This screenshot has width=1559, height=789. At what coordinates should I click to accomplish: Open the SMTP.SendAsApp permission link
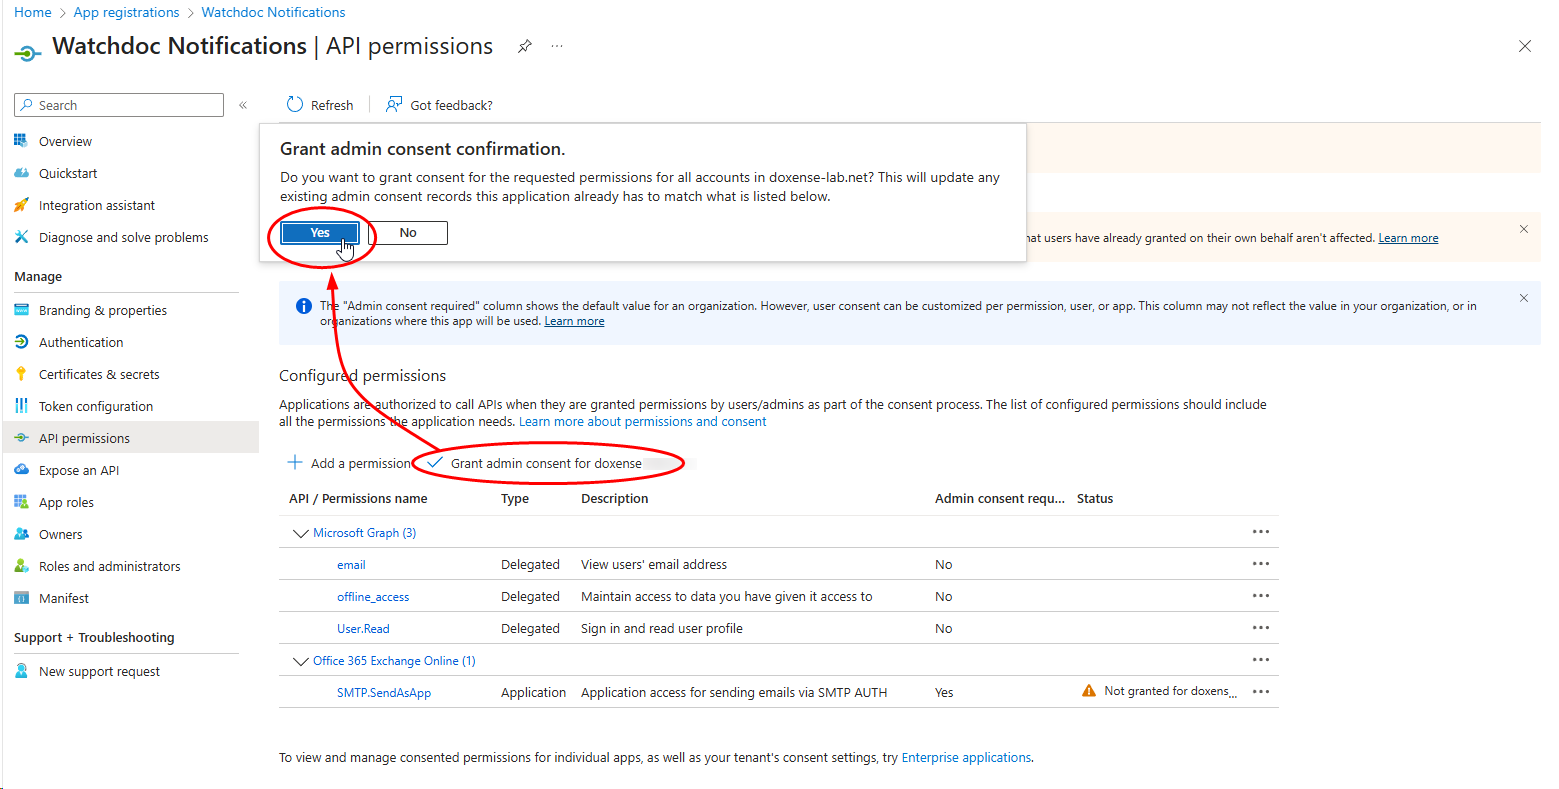click(384, 693)
